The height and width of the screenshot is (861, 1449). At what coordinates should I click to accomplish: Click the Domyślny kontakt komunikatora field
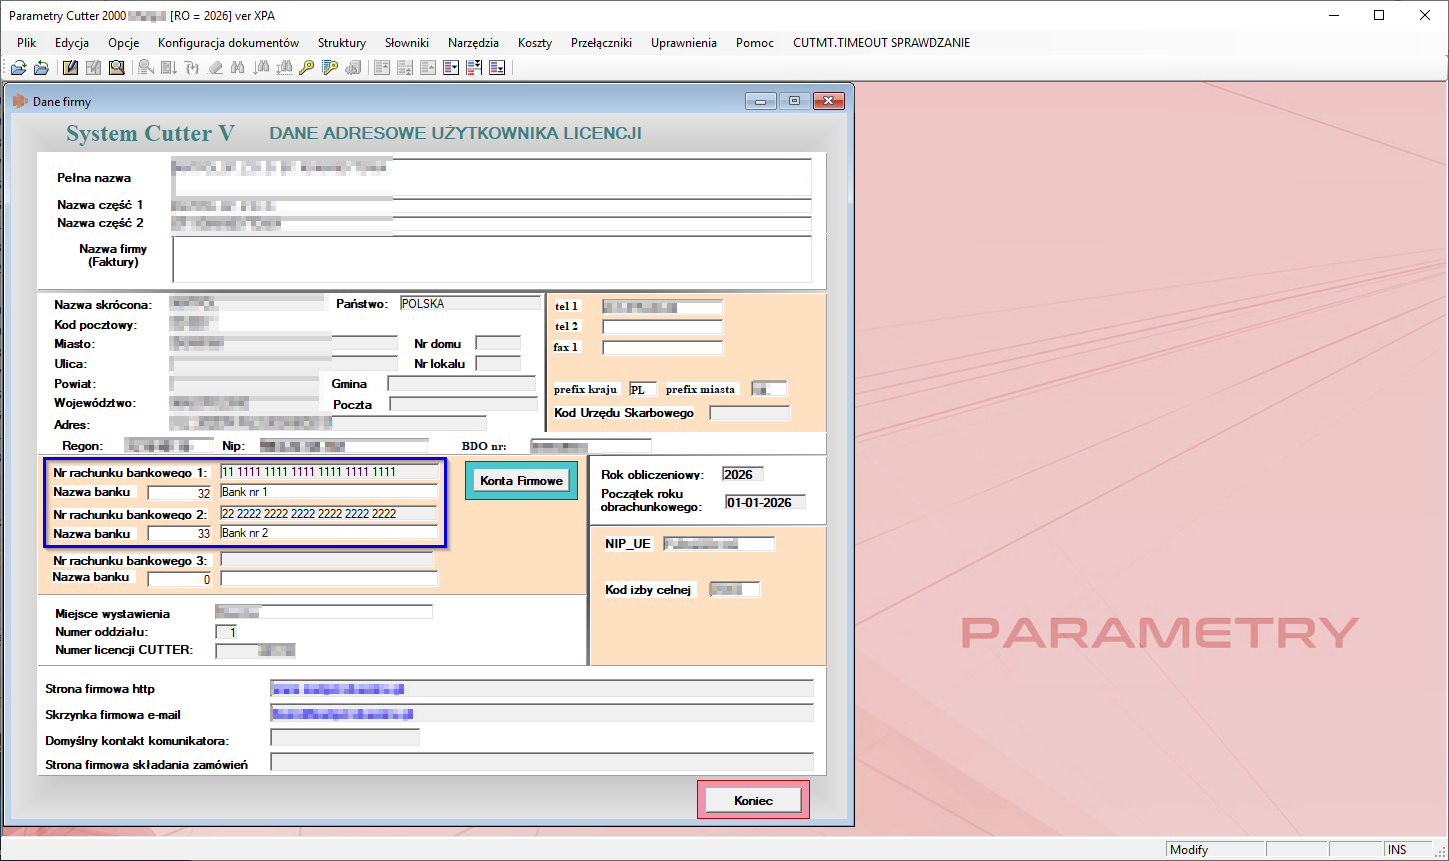(x=345, y=738)
